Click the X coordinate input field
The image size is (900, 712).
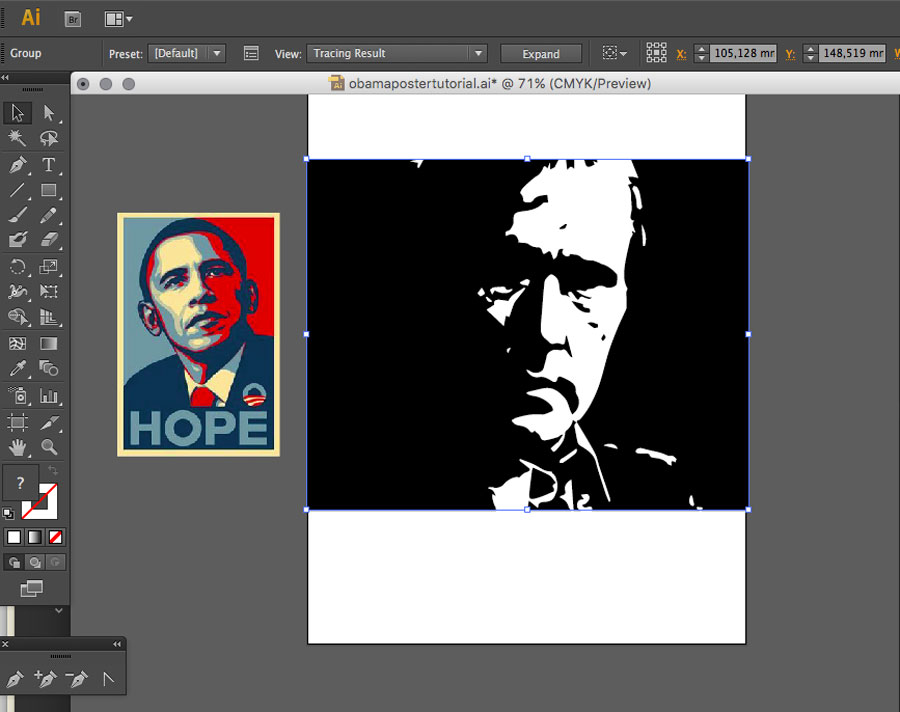(x=744, y=53)
